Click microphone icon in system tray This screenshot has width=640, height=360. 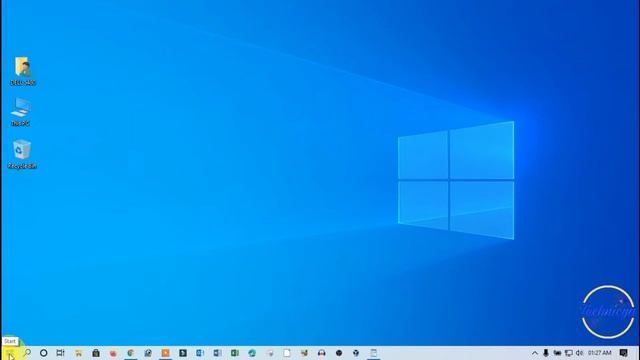[546, 353]
